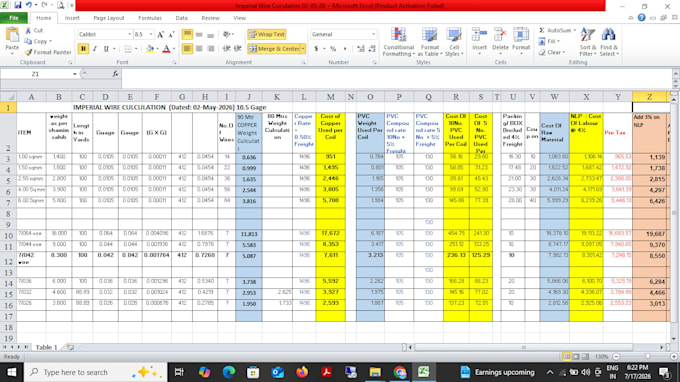Click the Fill button in Editing group
The width and height of the screenshot is (680, 382).
click(549, 41)
